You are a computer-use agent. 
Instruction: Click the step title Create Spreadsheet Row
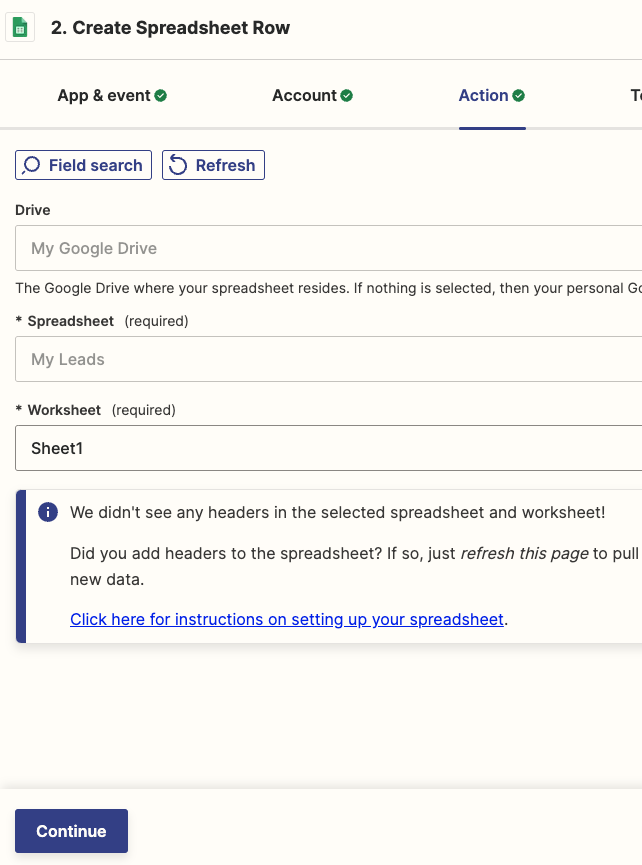point(170,28)
